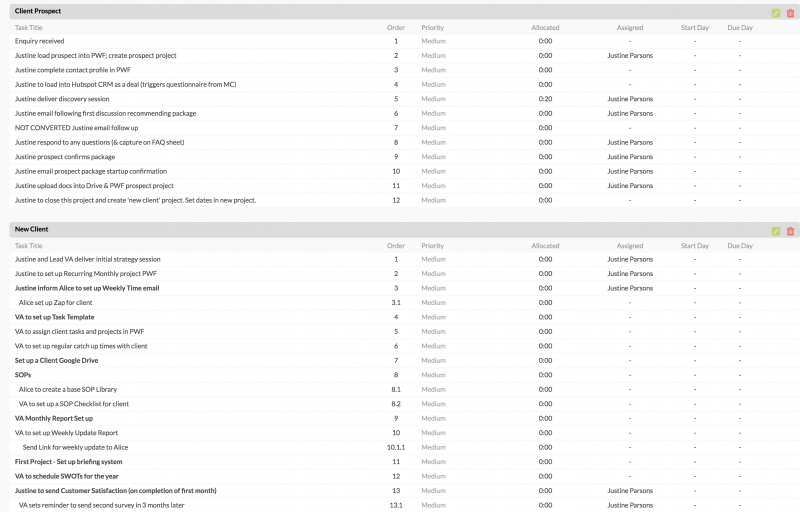Open 'Send Link for weekly update to Alice' subtask
800x512 pixels.
(x=75, y=447)
